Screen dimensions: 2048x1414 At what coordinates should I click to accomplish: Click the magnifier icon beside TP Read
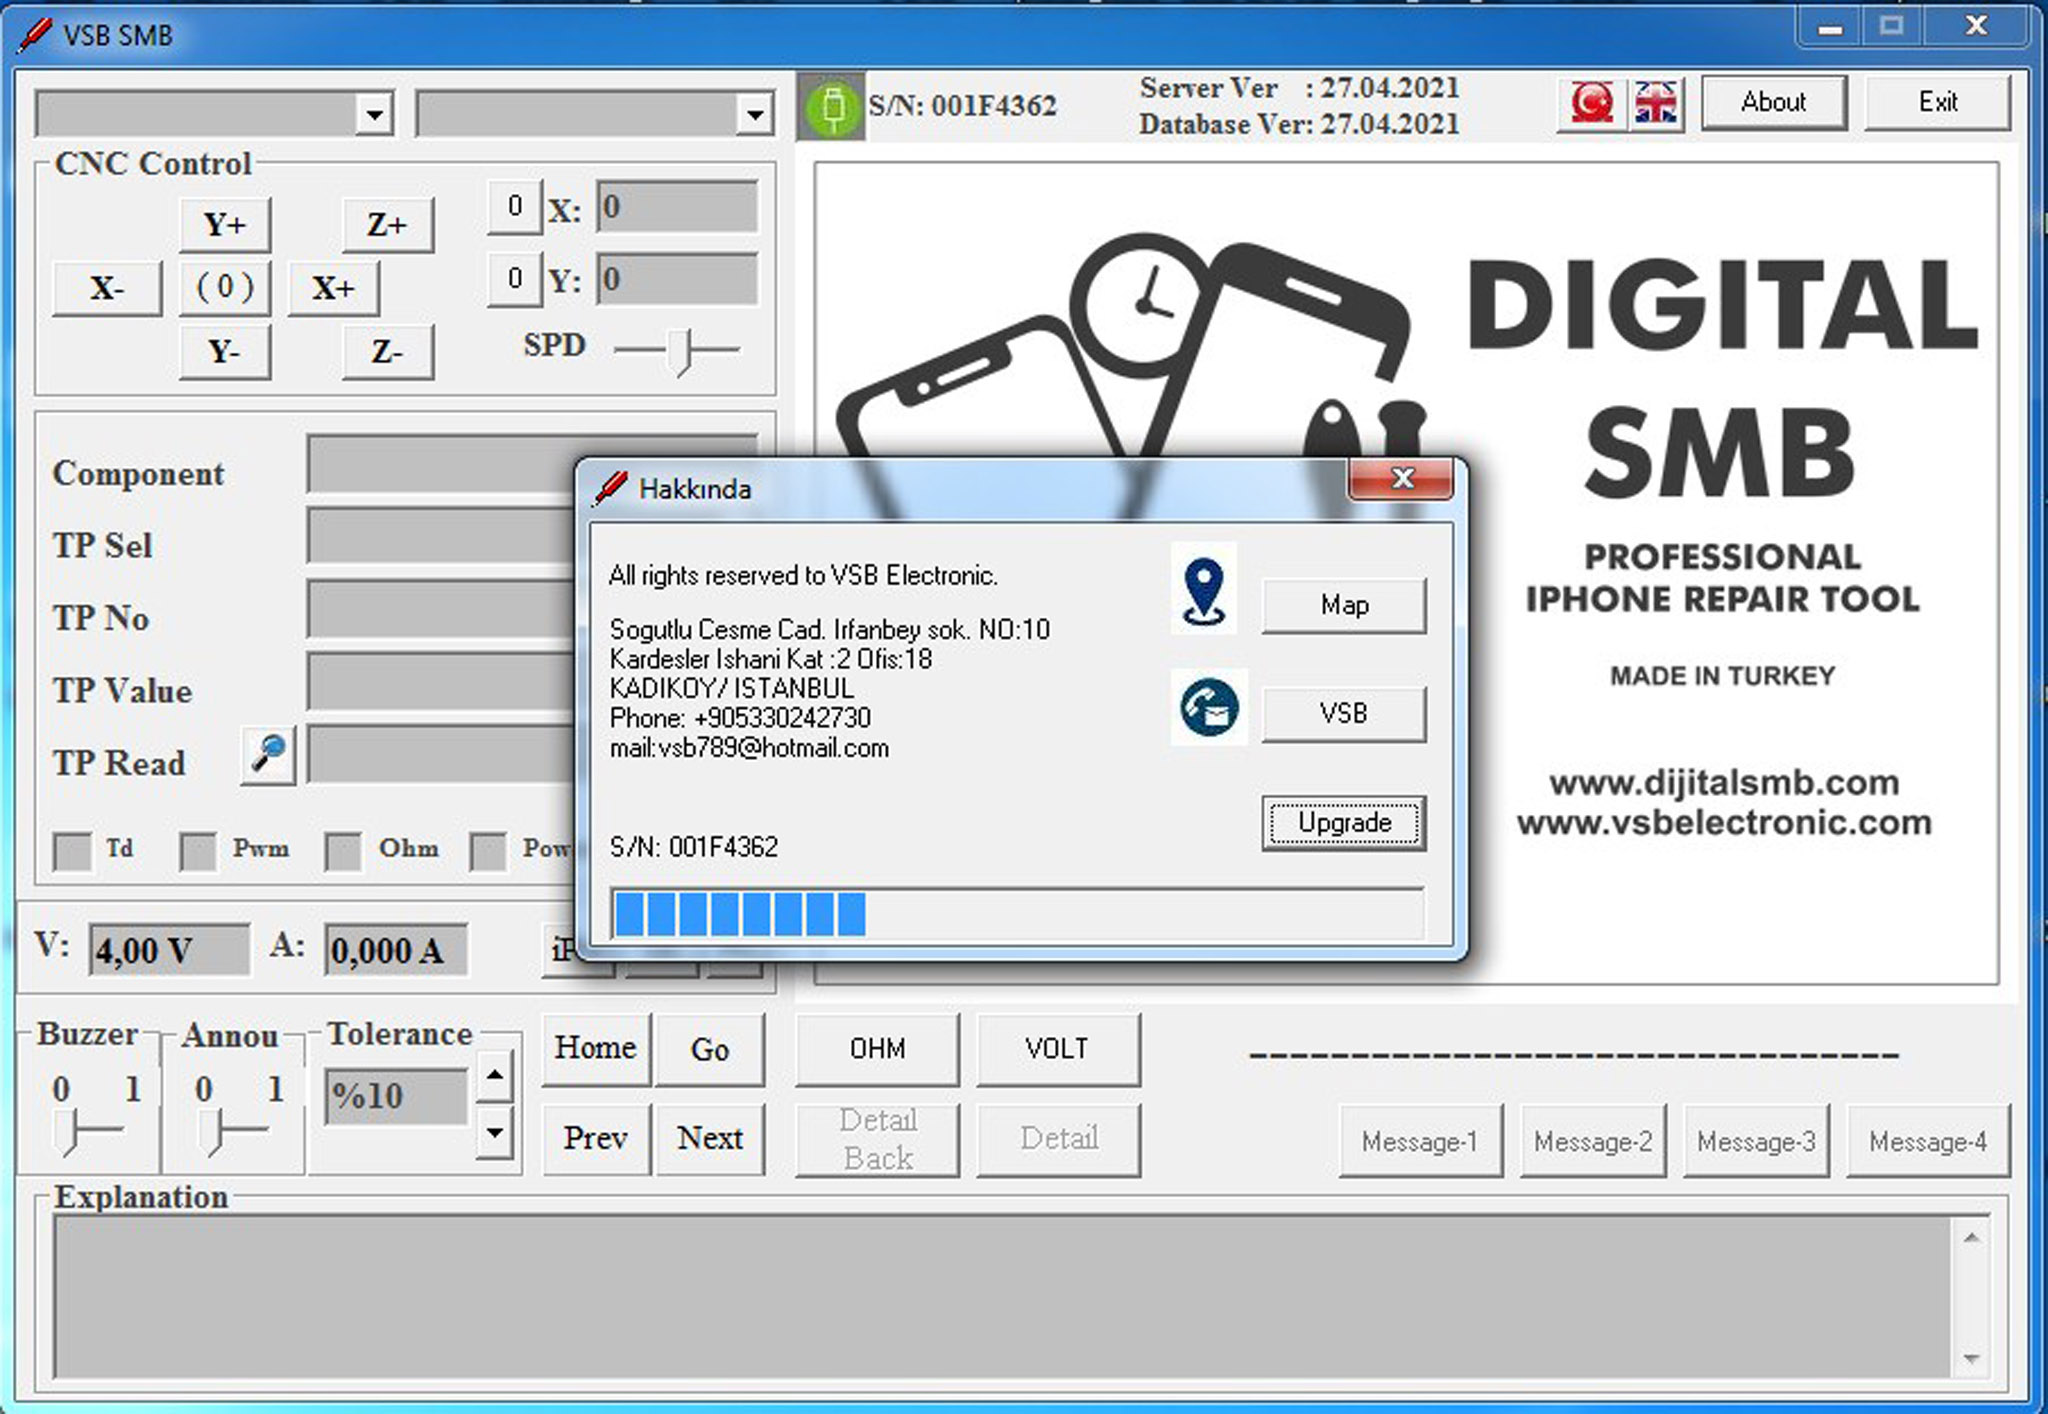pyautogui.click(x=268, y=754)
